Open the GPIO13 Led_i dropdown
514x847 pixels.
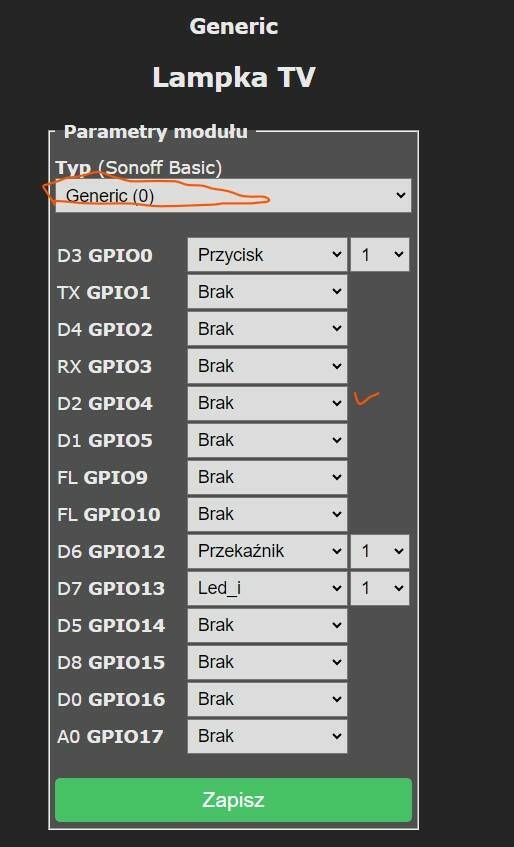(267, 588)
